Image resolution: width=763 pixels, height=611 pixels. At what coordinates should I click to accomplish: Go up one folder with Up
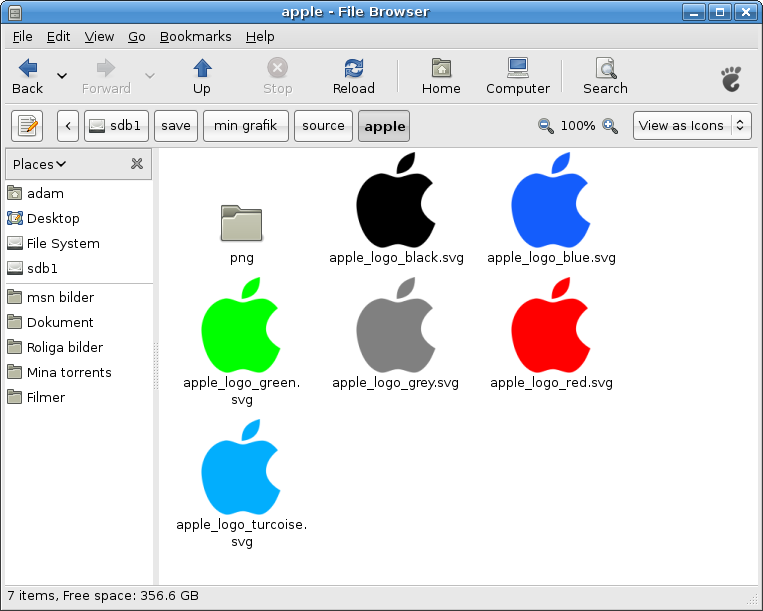click(x=202, y=76)
